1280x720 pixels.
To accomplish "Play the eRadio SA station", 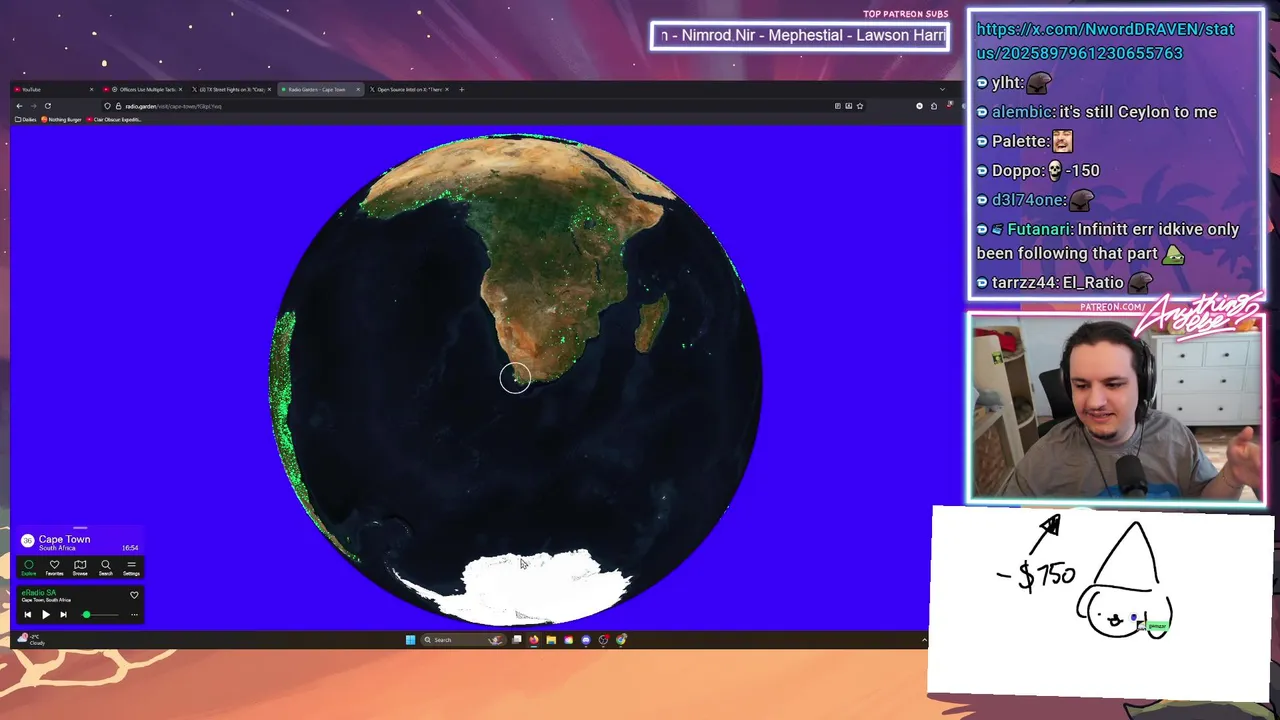I will [x=46, y=615].
